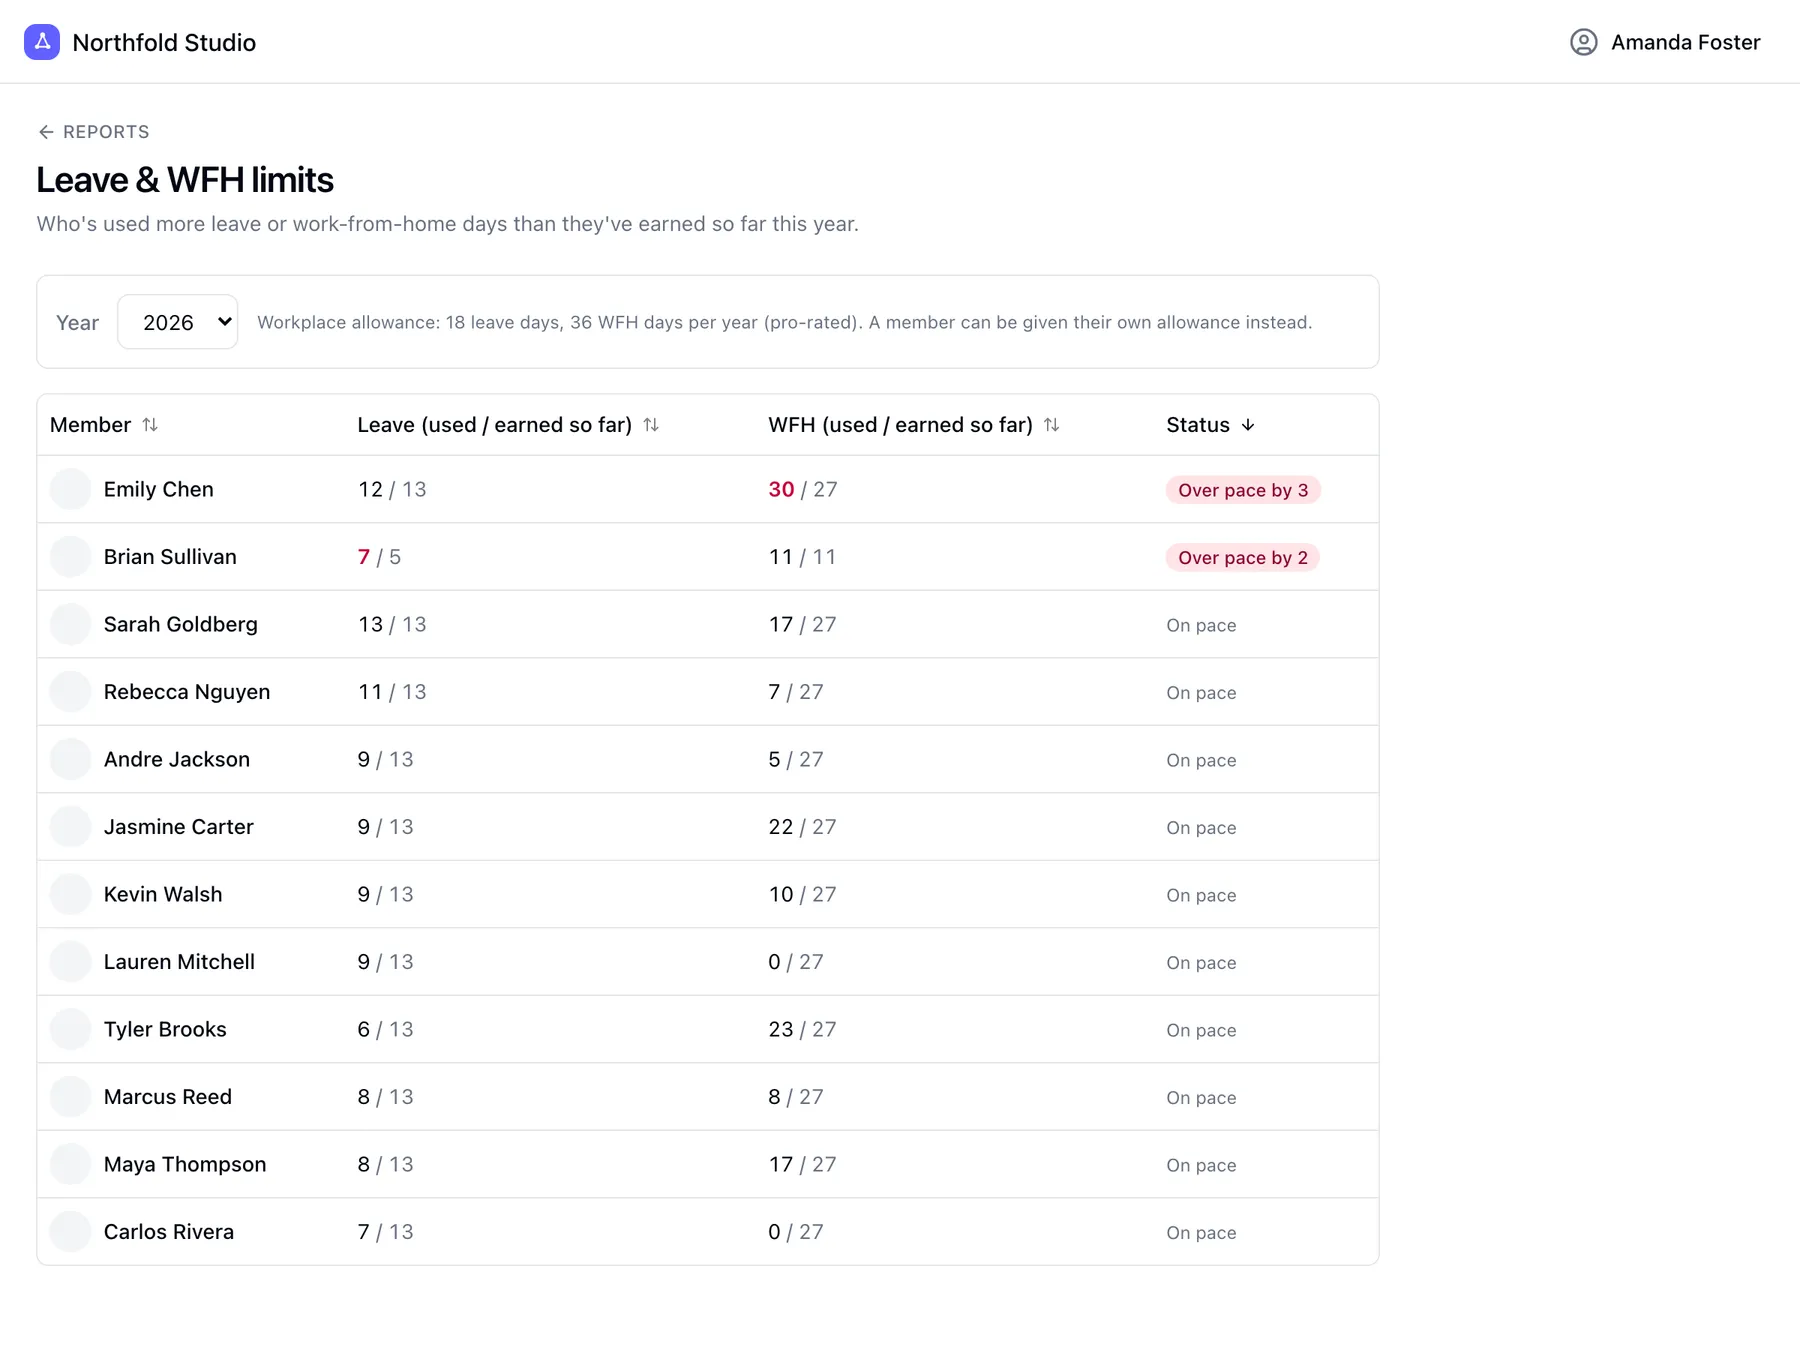1800x1350 pixels.
Task: Open the Amanda Foster user profile icon
Action: pos(1583,42)
